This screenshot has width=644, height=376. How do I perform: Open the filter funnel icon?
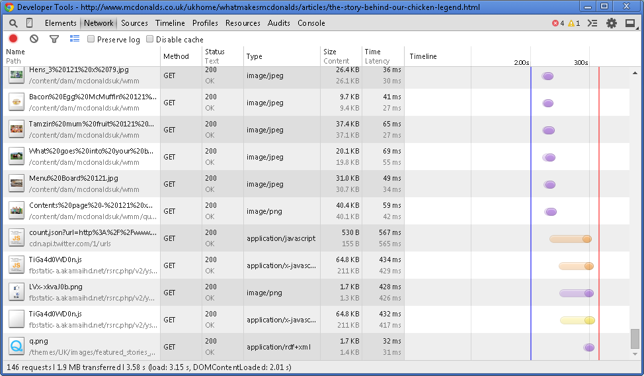click(54, 39)
